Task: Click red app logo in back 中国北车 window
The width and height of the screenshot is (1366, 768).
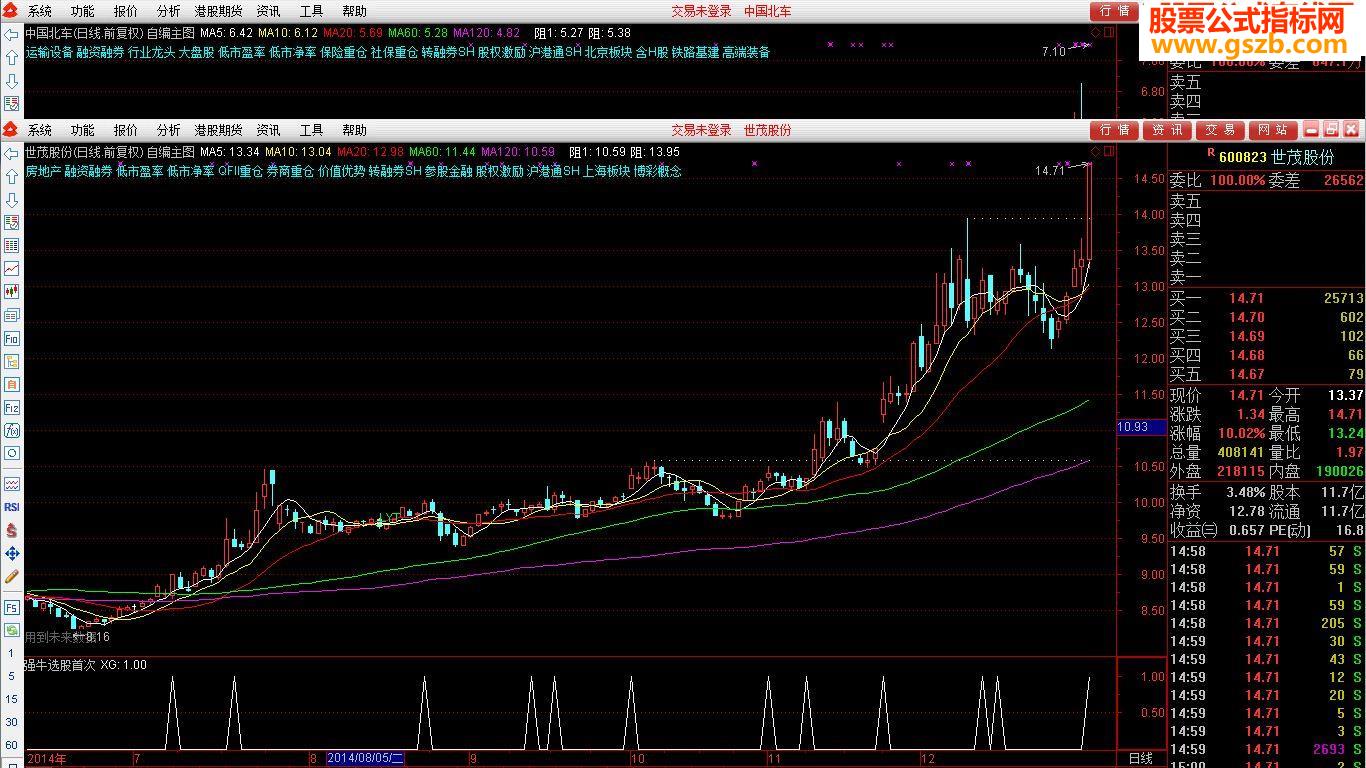Action: [10, 11]
